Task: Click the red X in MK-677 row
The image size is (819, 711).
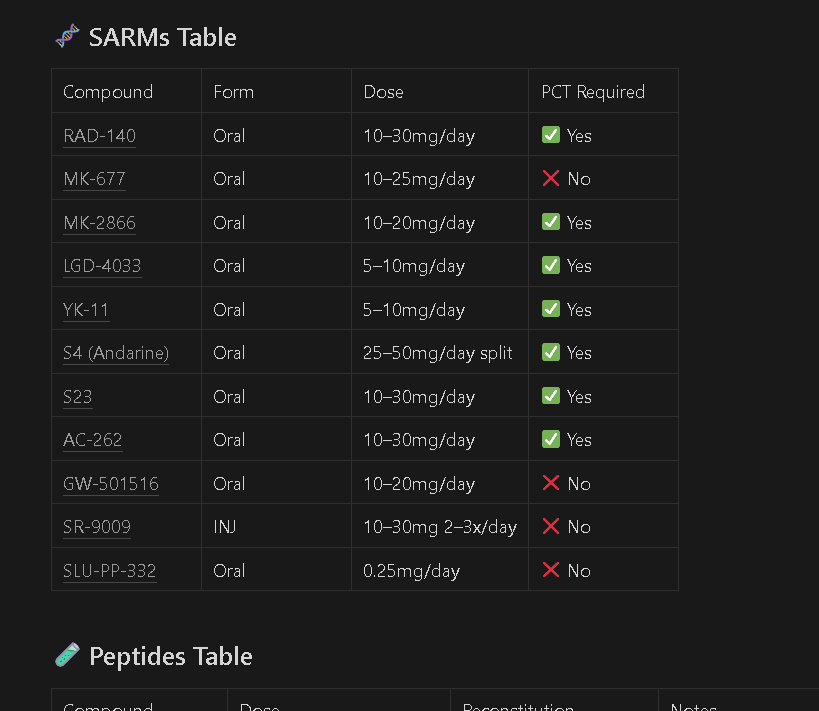Action: (551, 179)
